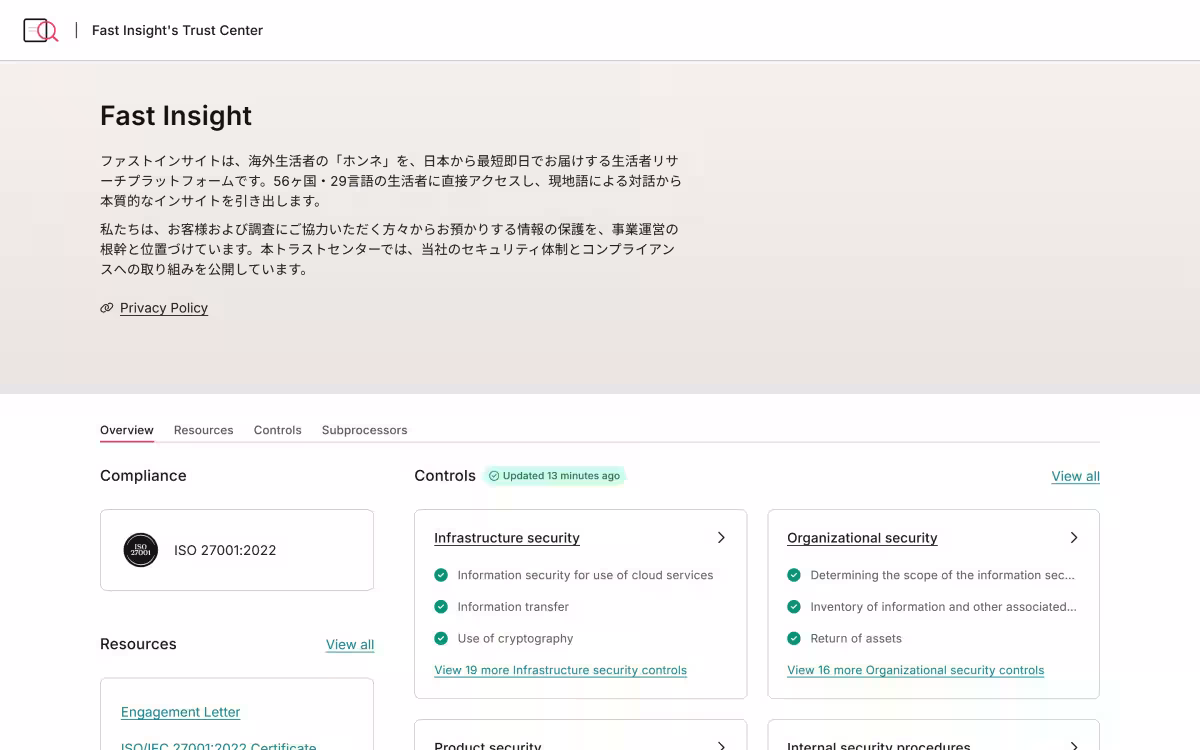Viewport: 1200px width, 750px height.
Task: Click the Updated 13 minutes ago badge
Action: [555, 476]
